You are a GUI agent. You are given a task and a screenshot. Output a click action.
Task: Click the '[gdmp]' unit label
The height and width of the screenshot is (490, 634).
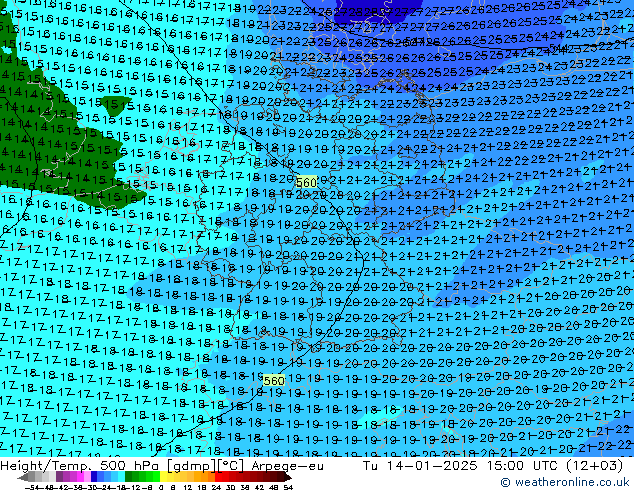pos(192,466)
